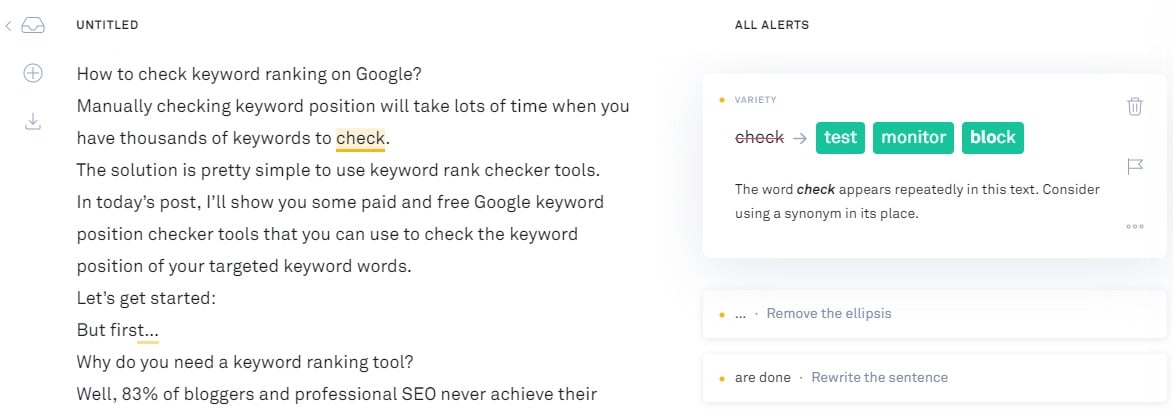Dismiss alert with trash icon
1173x415 pixels.
coord(1135,106)
